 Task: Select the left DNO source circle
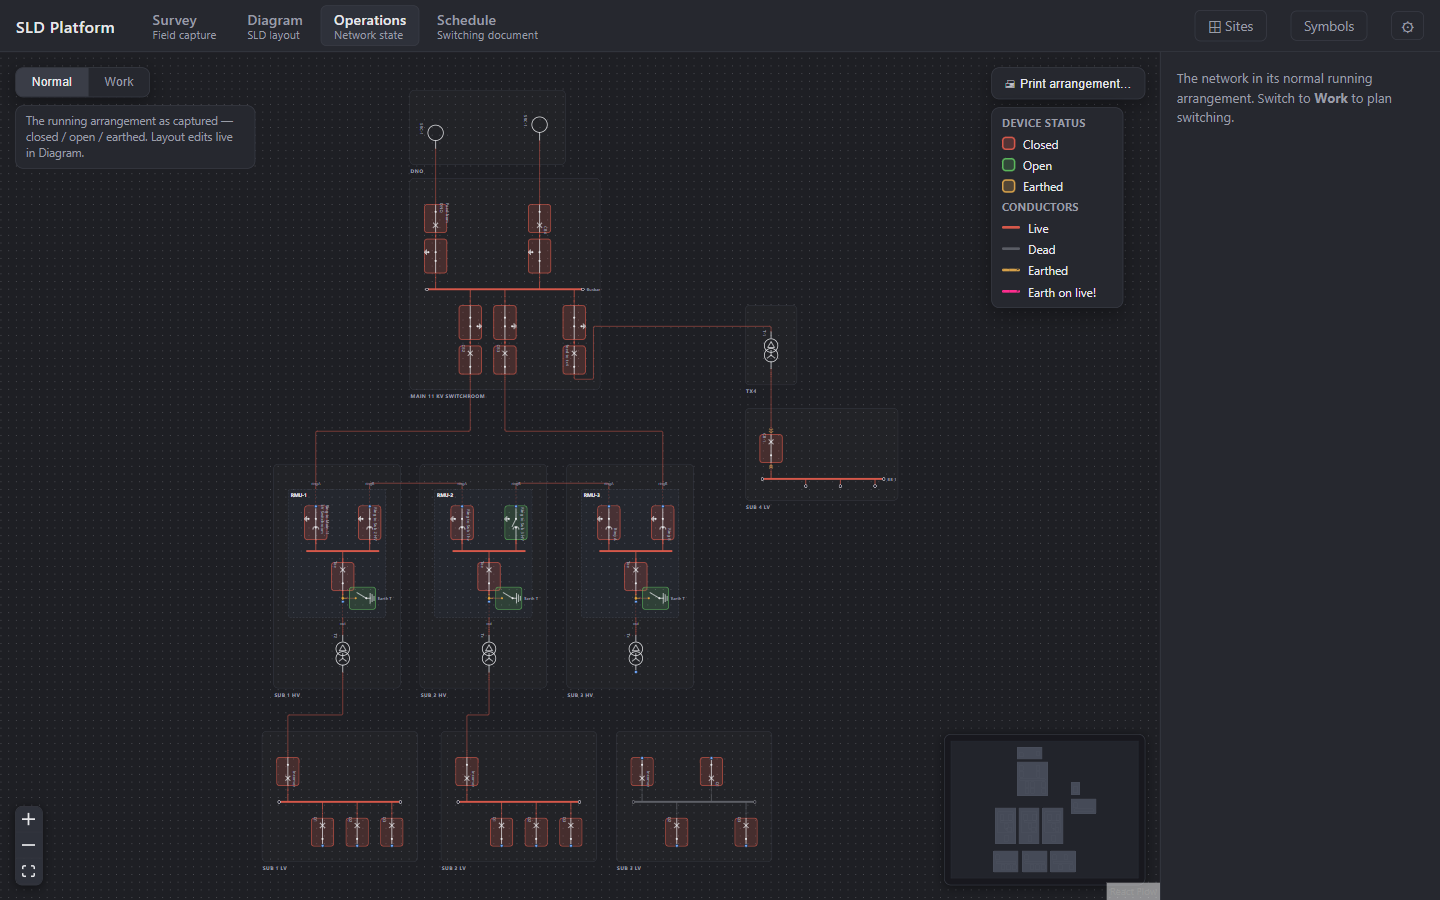436,132
